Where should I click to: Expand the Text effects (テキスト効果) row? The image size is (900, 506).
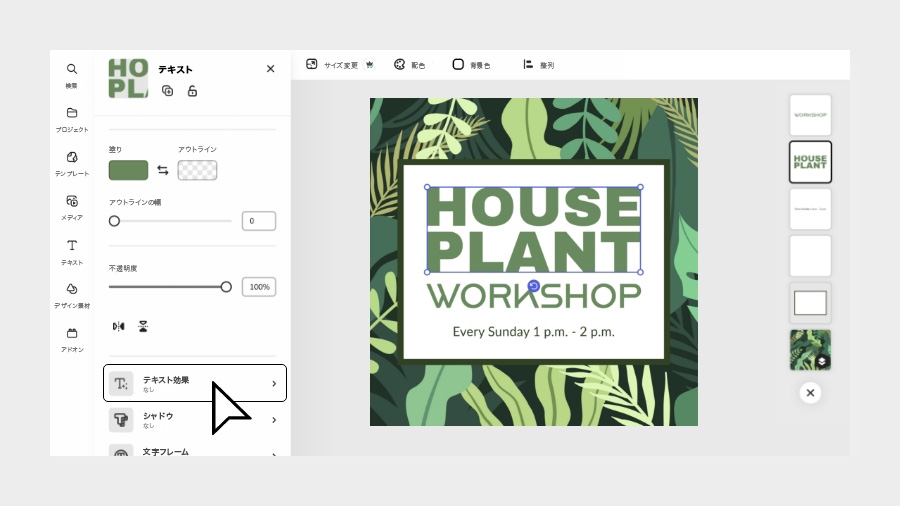click(x=195, y=383)
